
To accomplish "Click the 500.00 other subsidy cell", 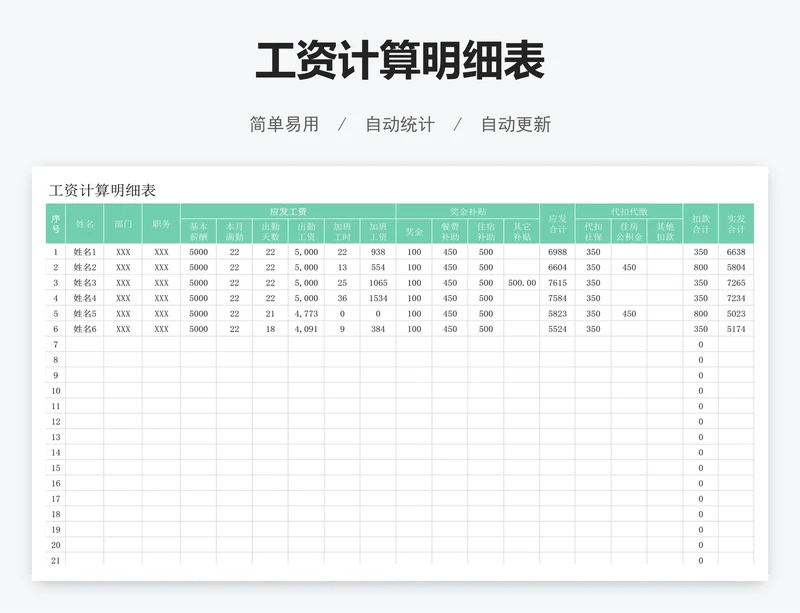I will tap(522, 282).
